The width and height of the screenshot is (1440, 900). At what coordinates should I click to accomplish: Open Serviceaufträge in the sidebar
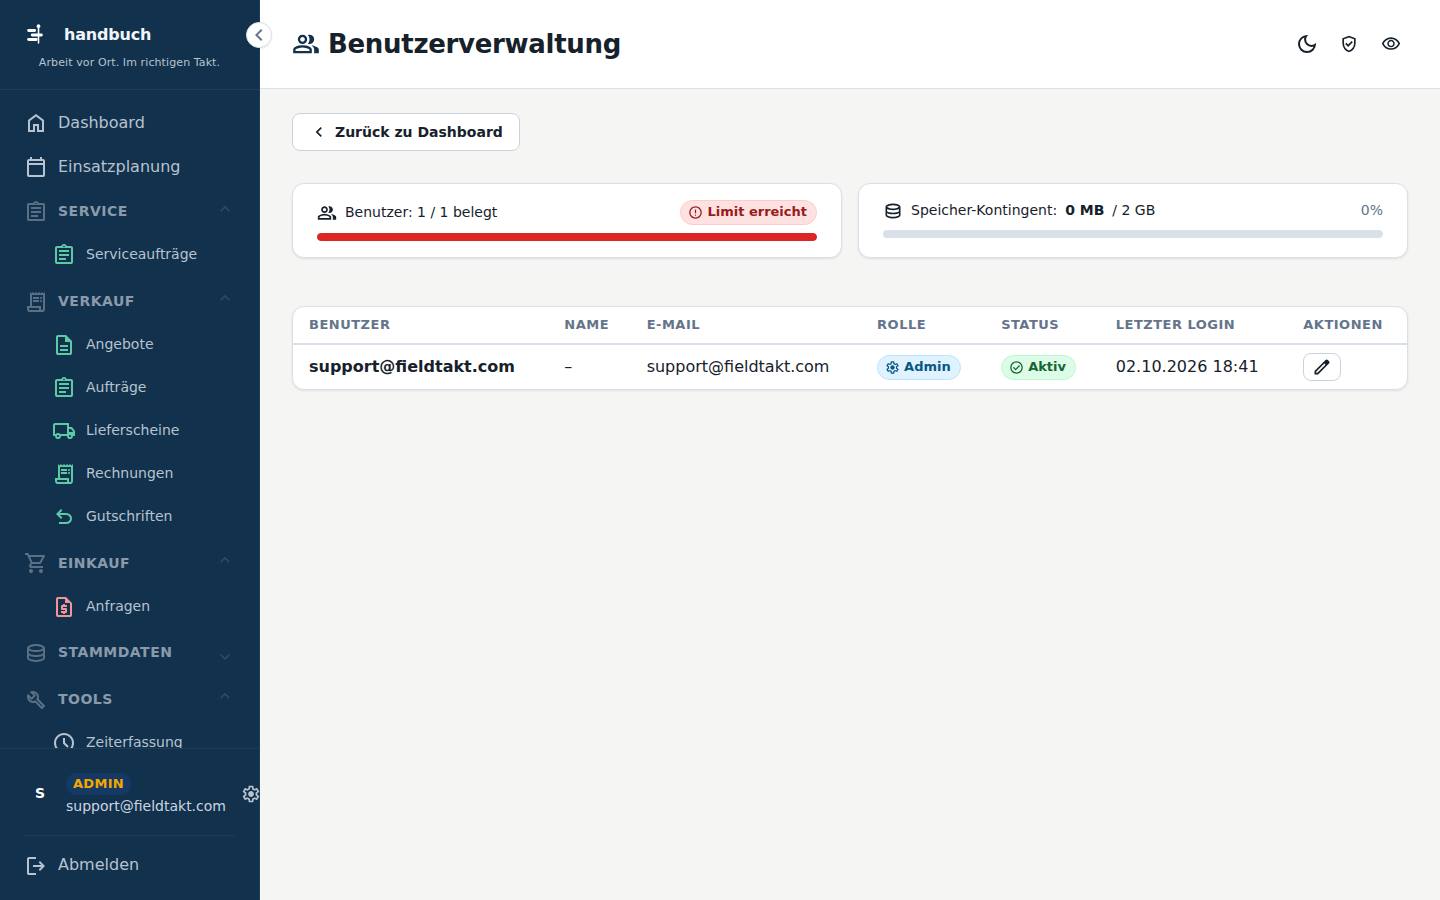point(144,254)
